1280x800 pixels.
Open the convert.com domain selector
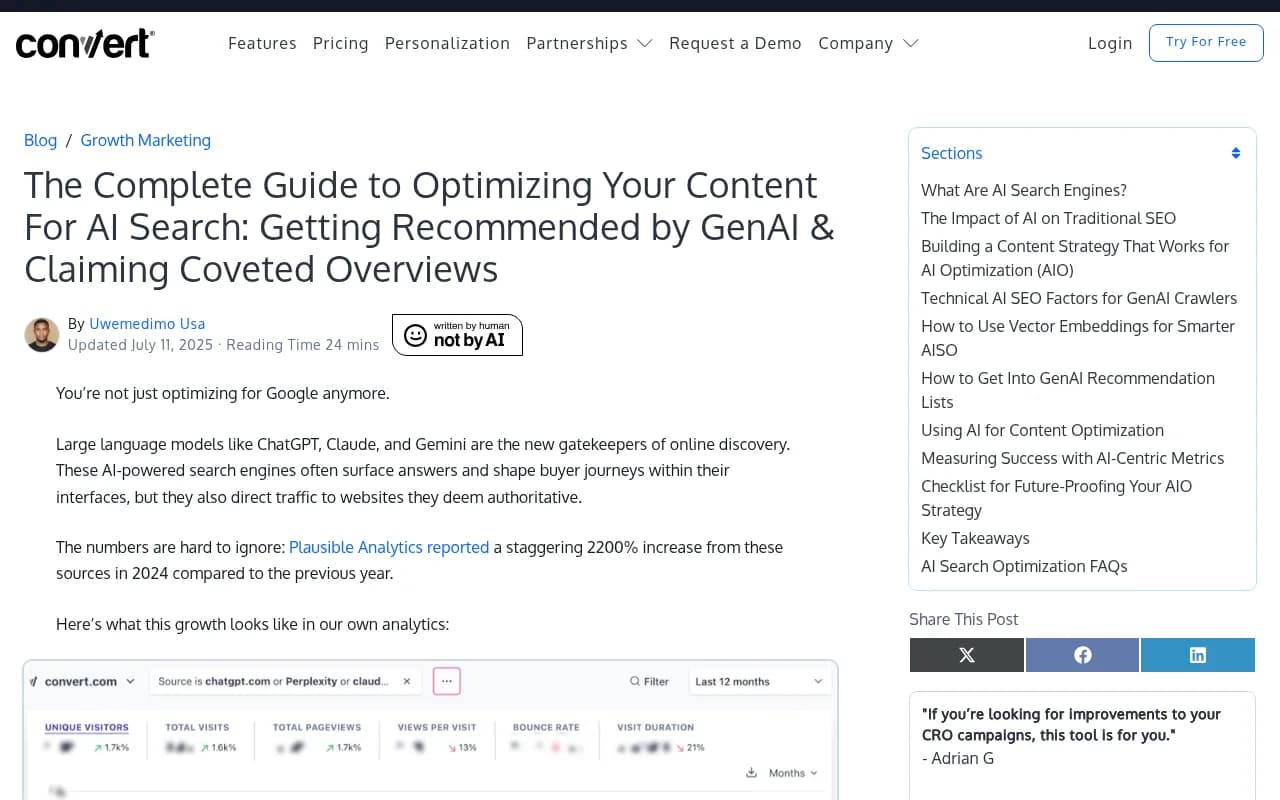tap(83, 681)
